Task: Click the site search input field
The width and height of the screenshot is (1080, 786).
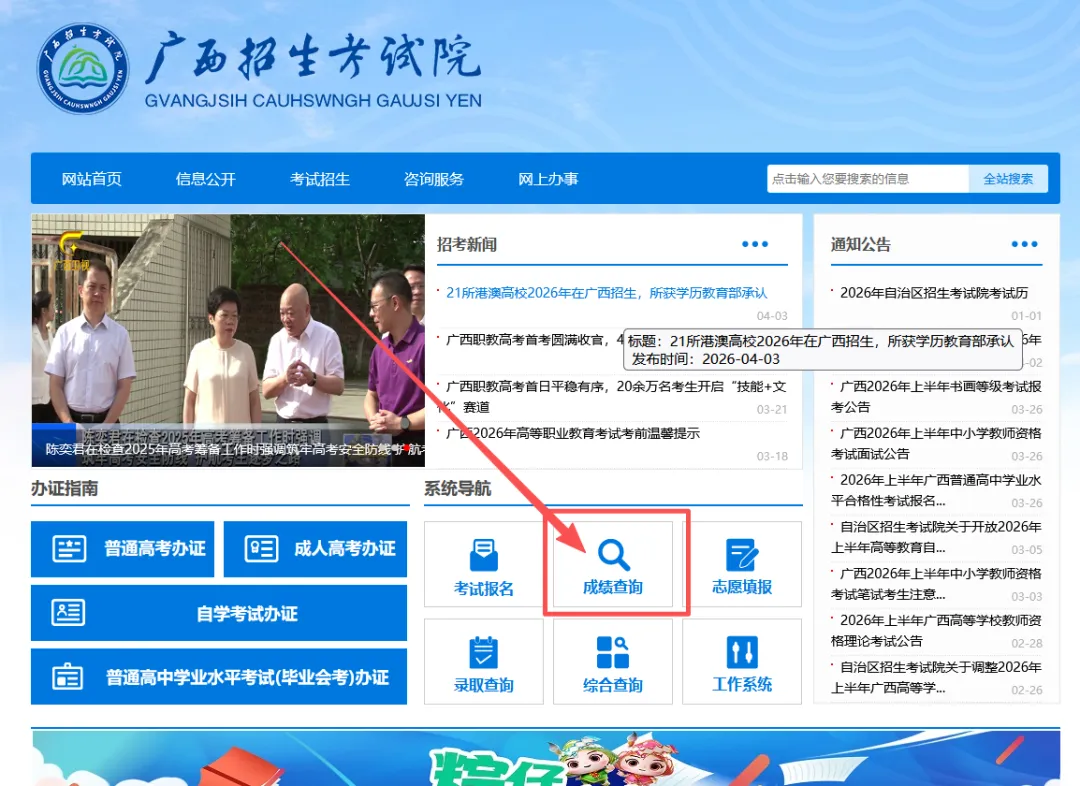Action: click(867, 179)
